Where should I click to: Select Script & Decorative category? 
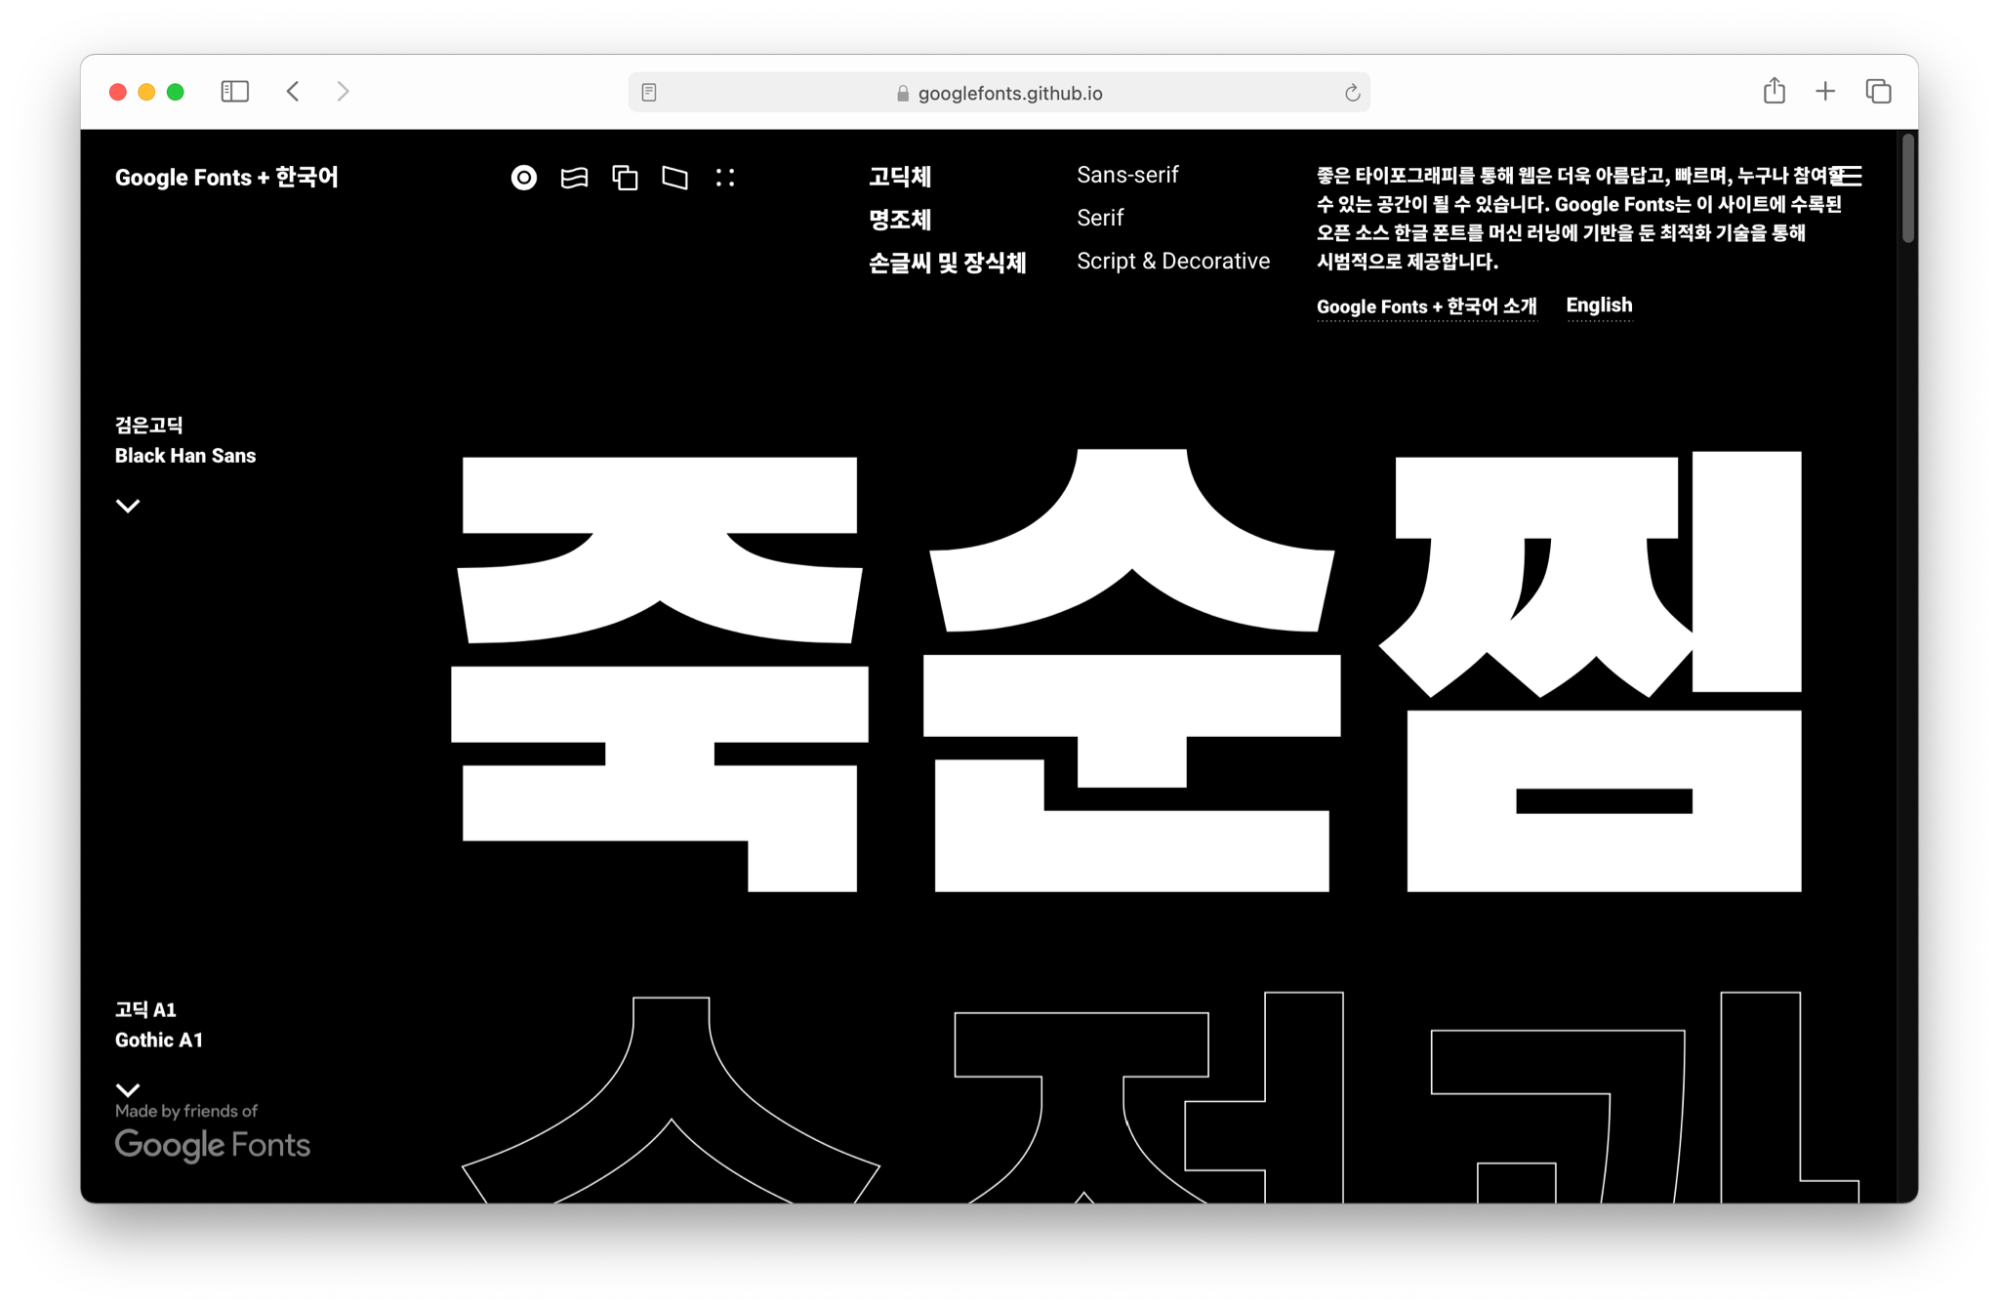[1173, 261]
